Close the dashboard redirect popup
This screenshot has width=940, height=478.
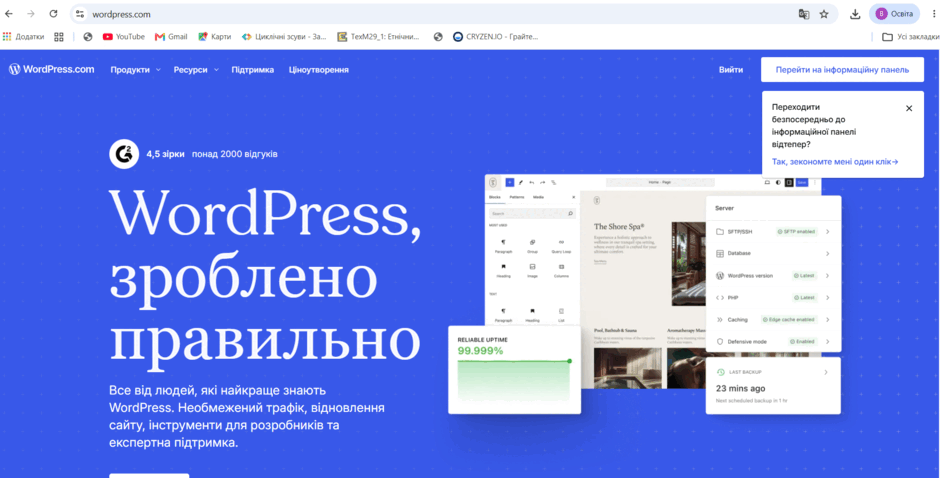(x=909, y=109)
